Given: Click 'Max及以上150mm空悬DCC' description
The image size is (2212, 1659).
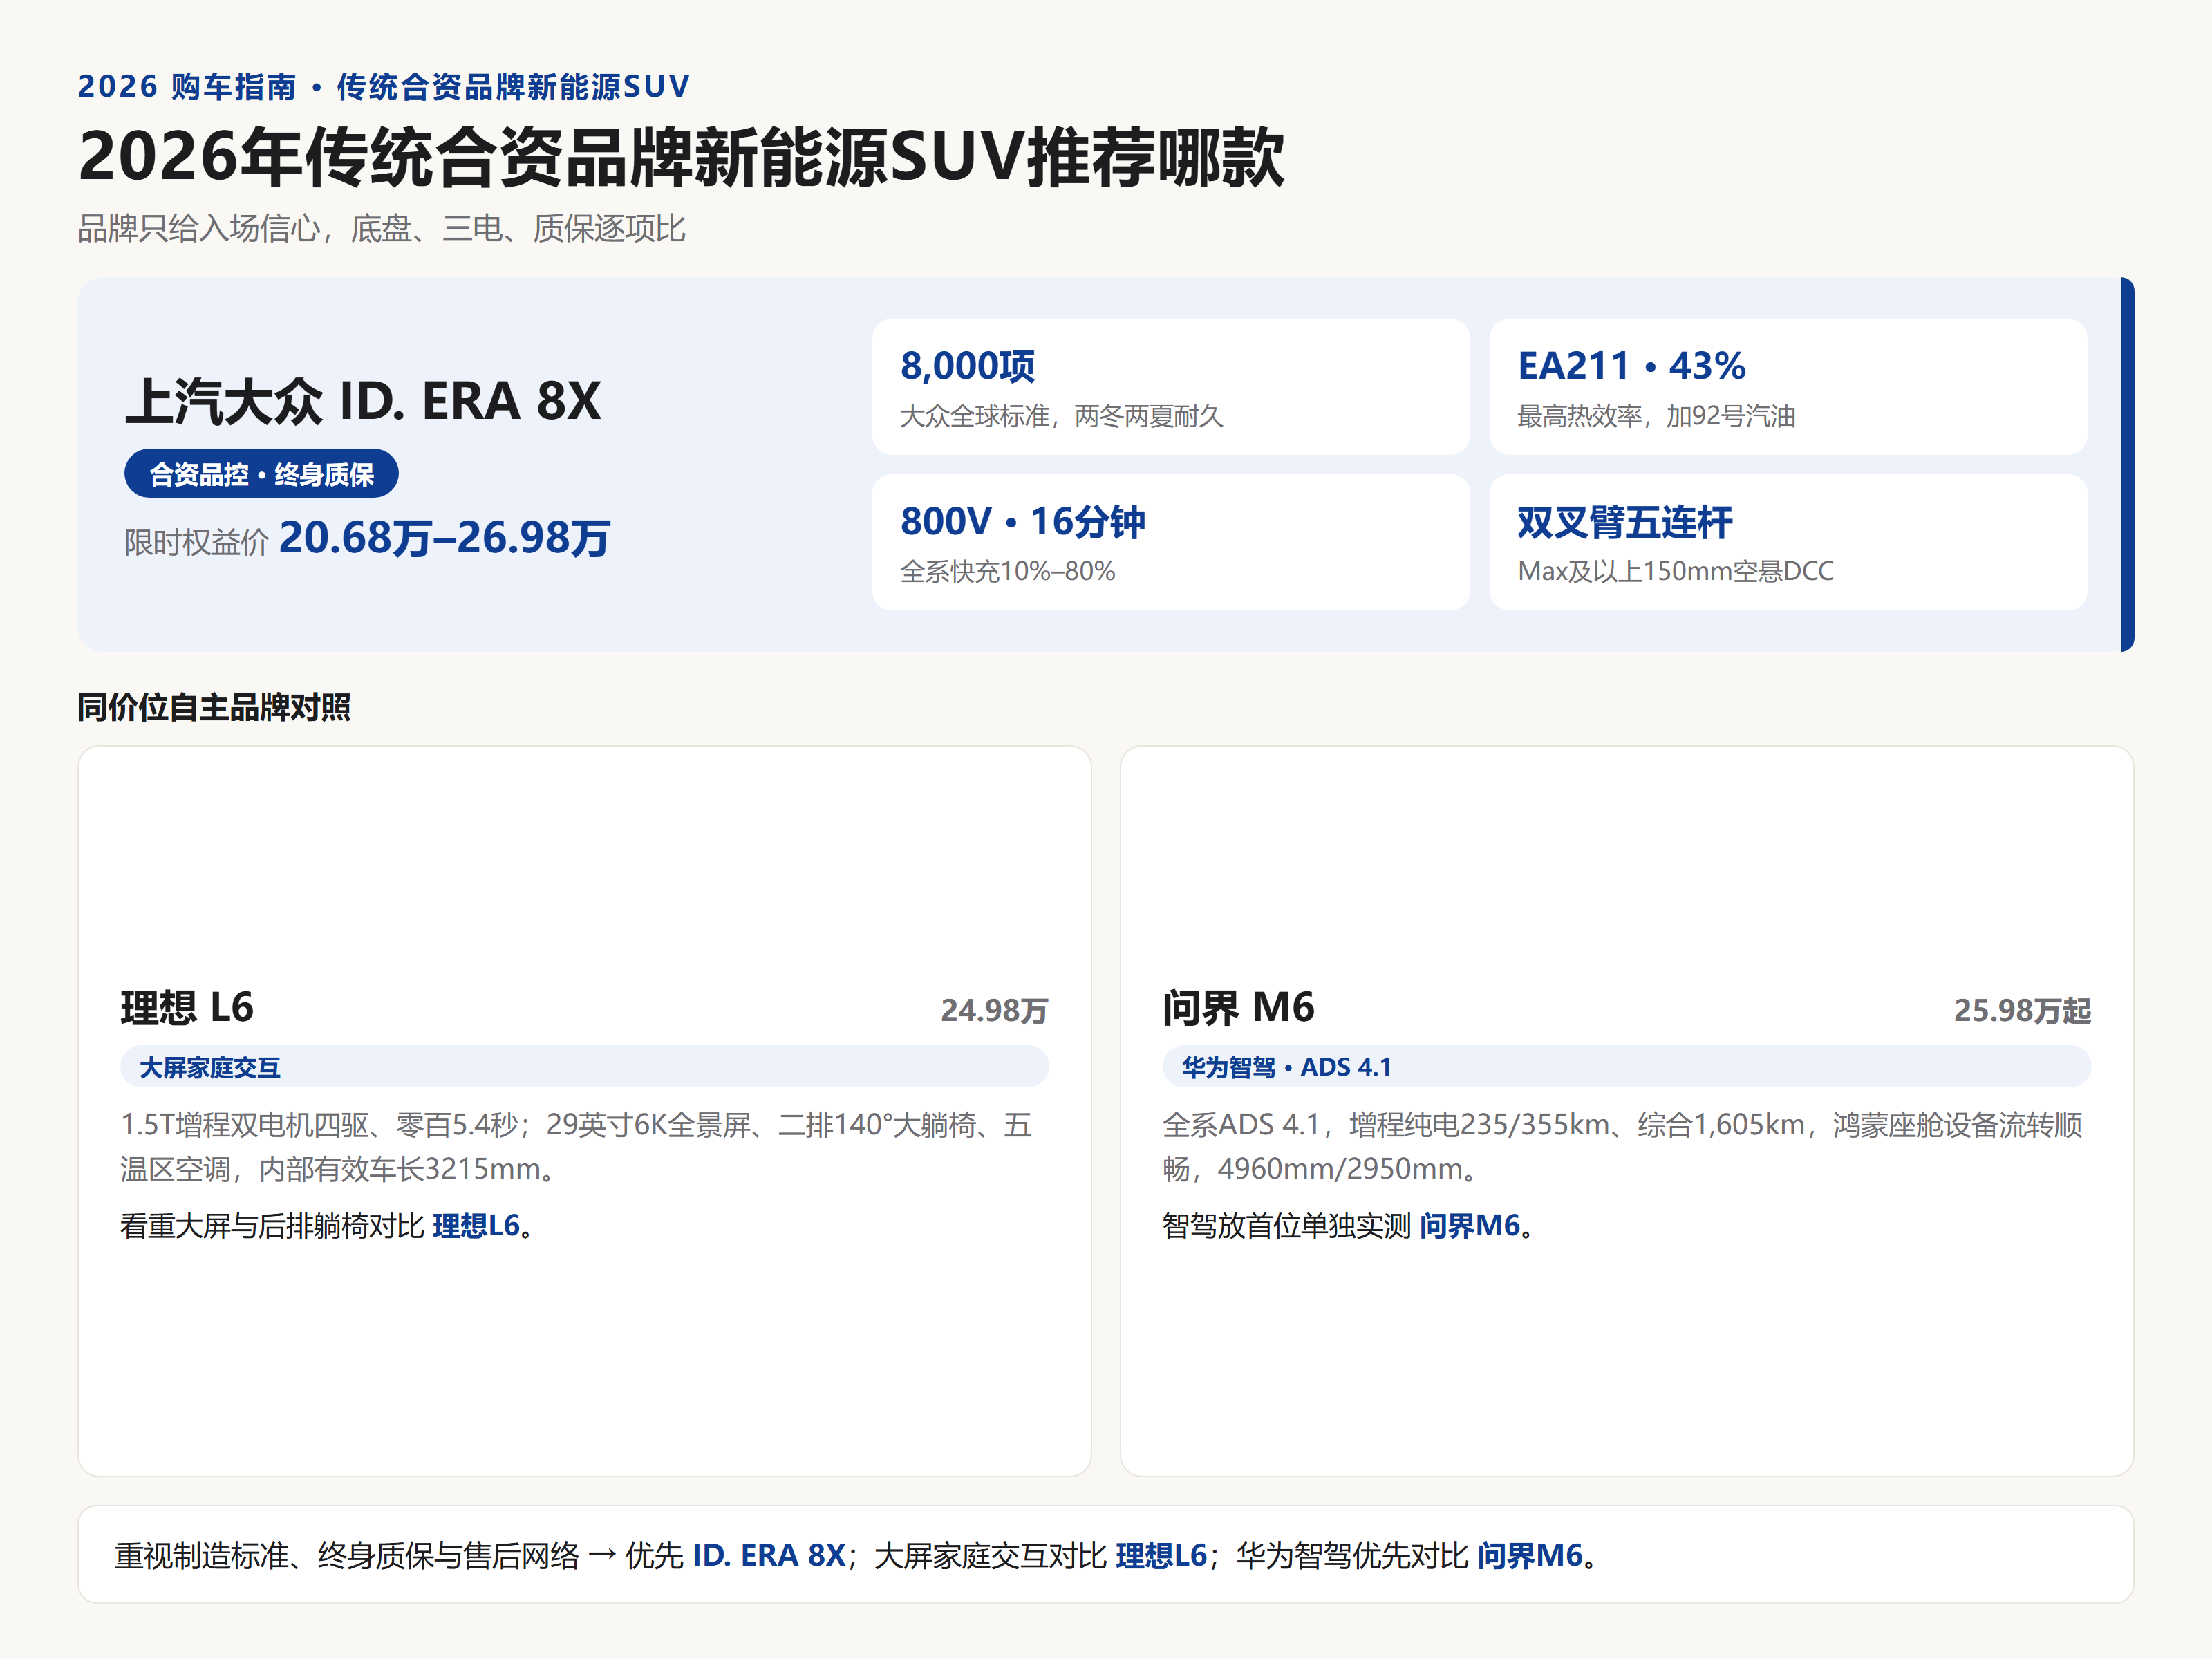Looking at the screenshot, I should pos(1675,571).
